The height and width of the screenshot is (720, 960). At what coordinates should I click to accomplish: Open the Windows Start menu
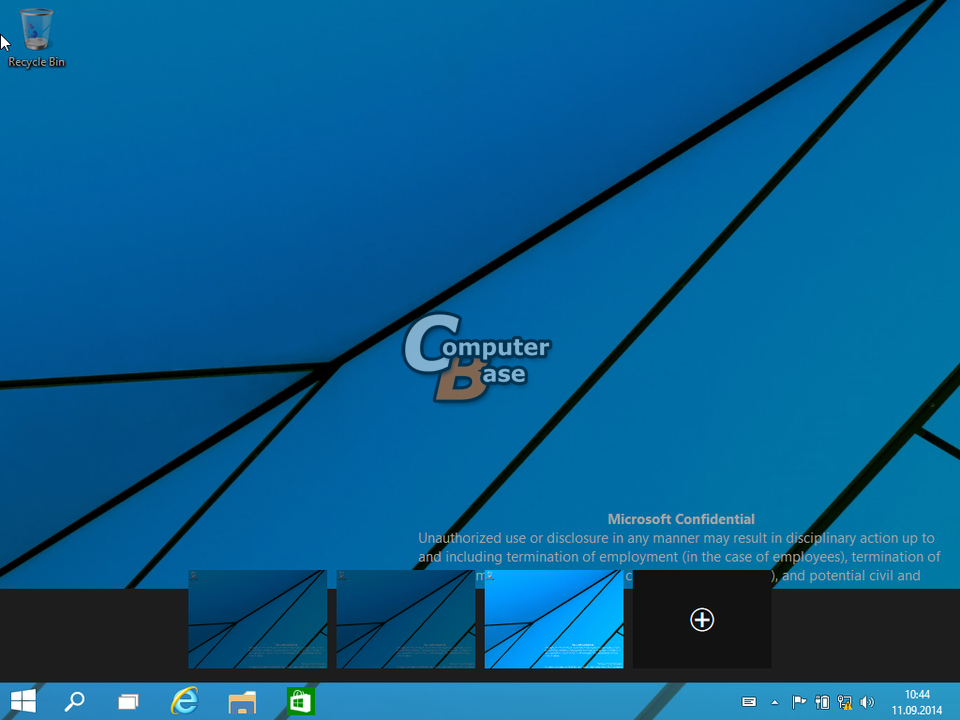pos(24,701)
